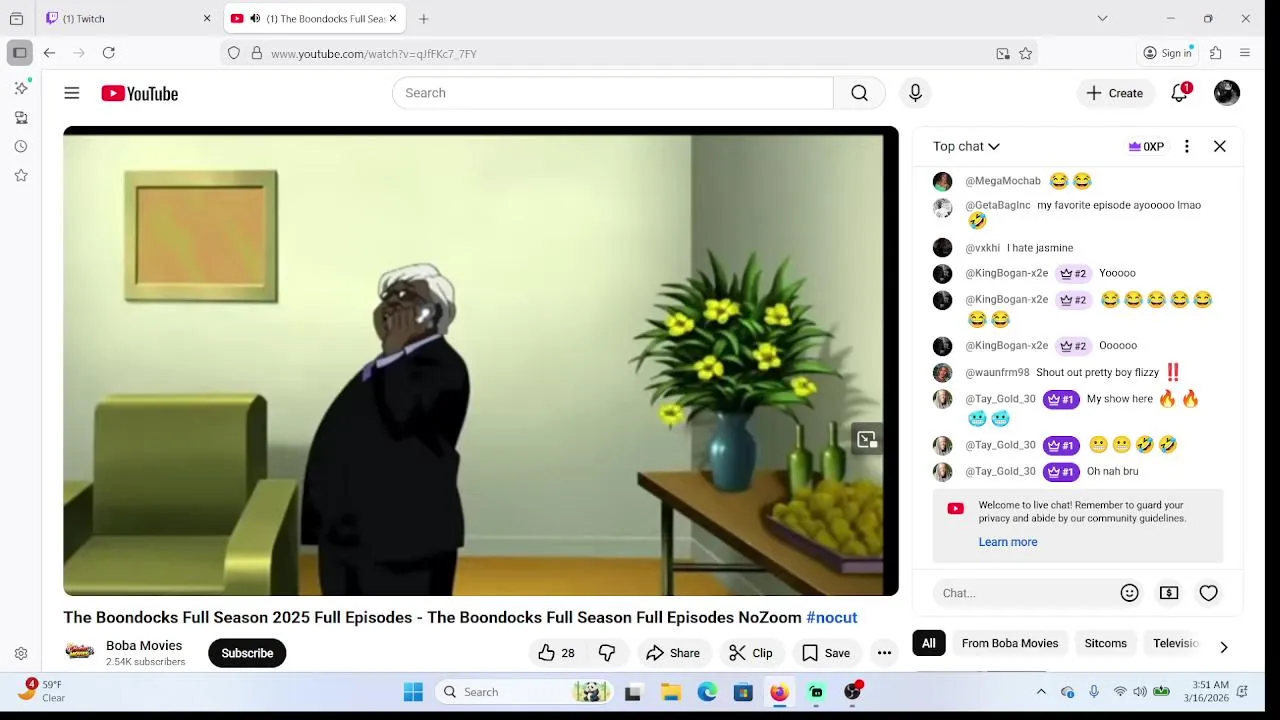
Task: Open the YouTube guide hamburger menu
Action: 71,93
